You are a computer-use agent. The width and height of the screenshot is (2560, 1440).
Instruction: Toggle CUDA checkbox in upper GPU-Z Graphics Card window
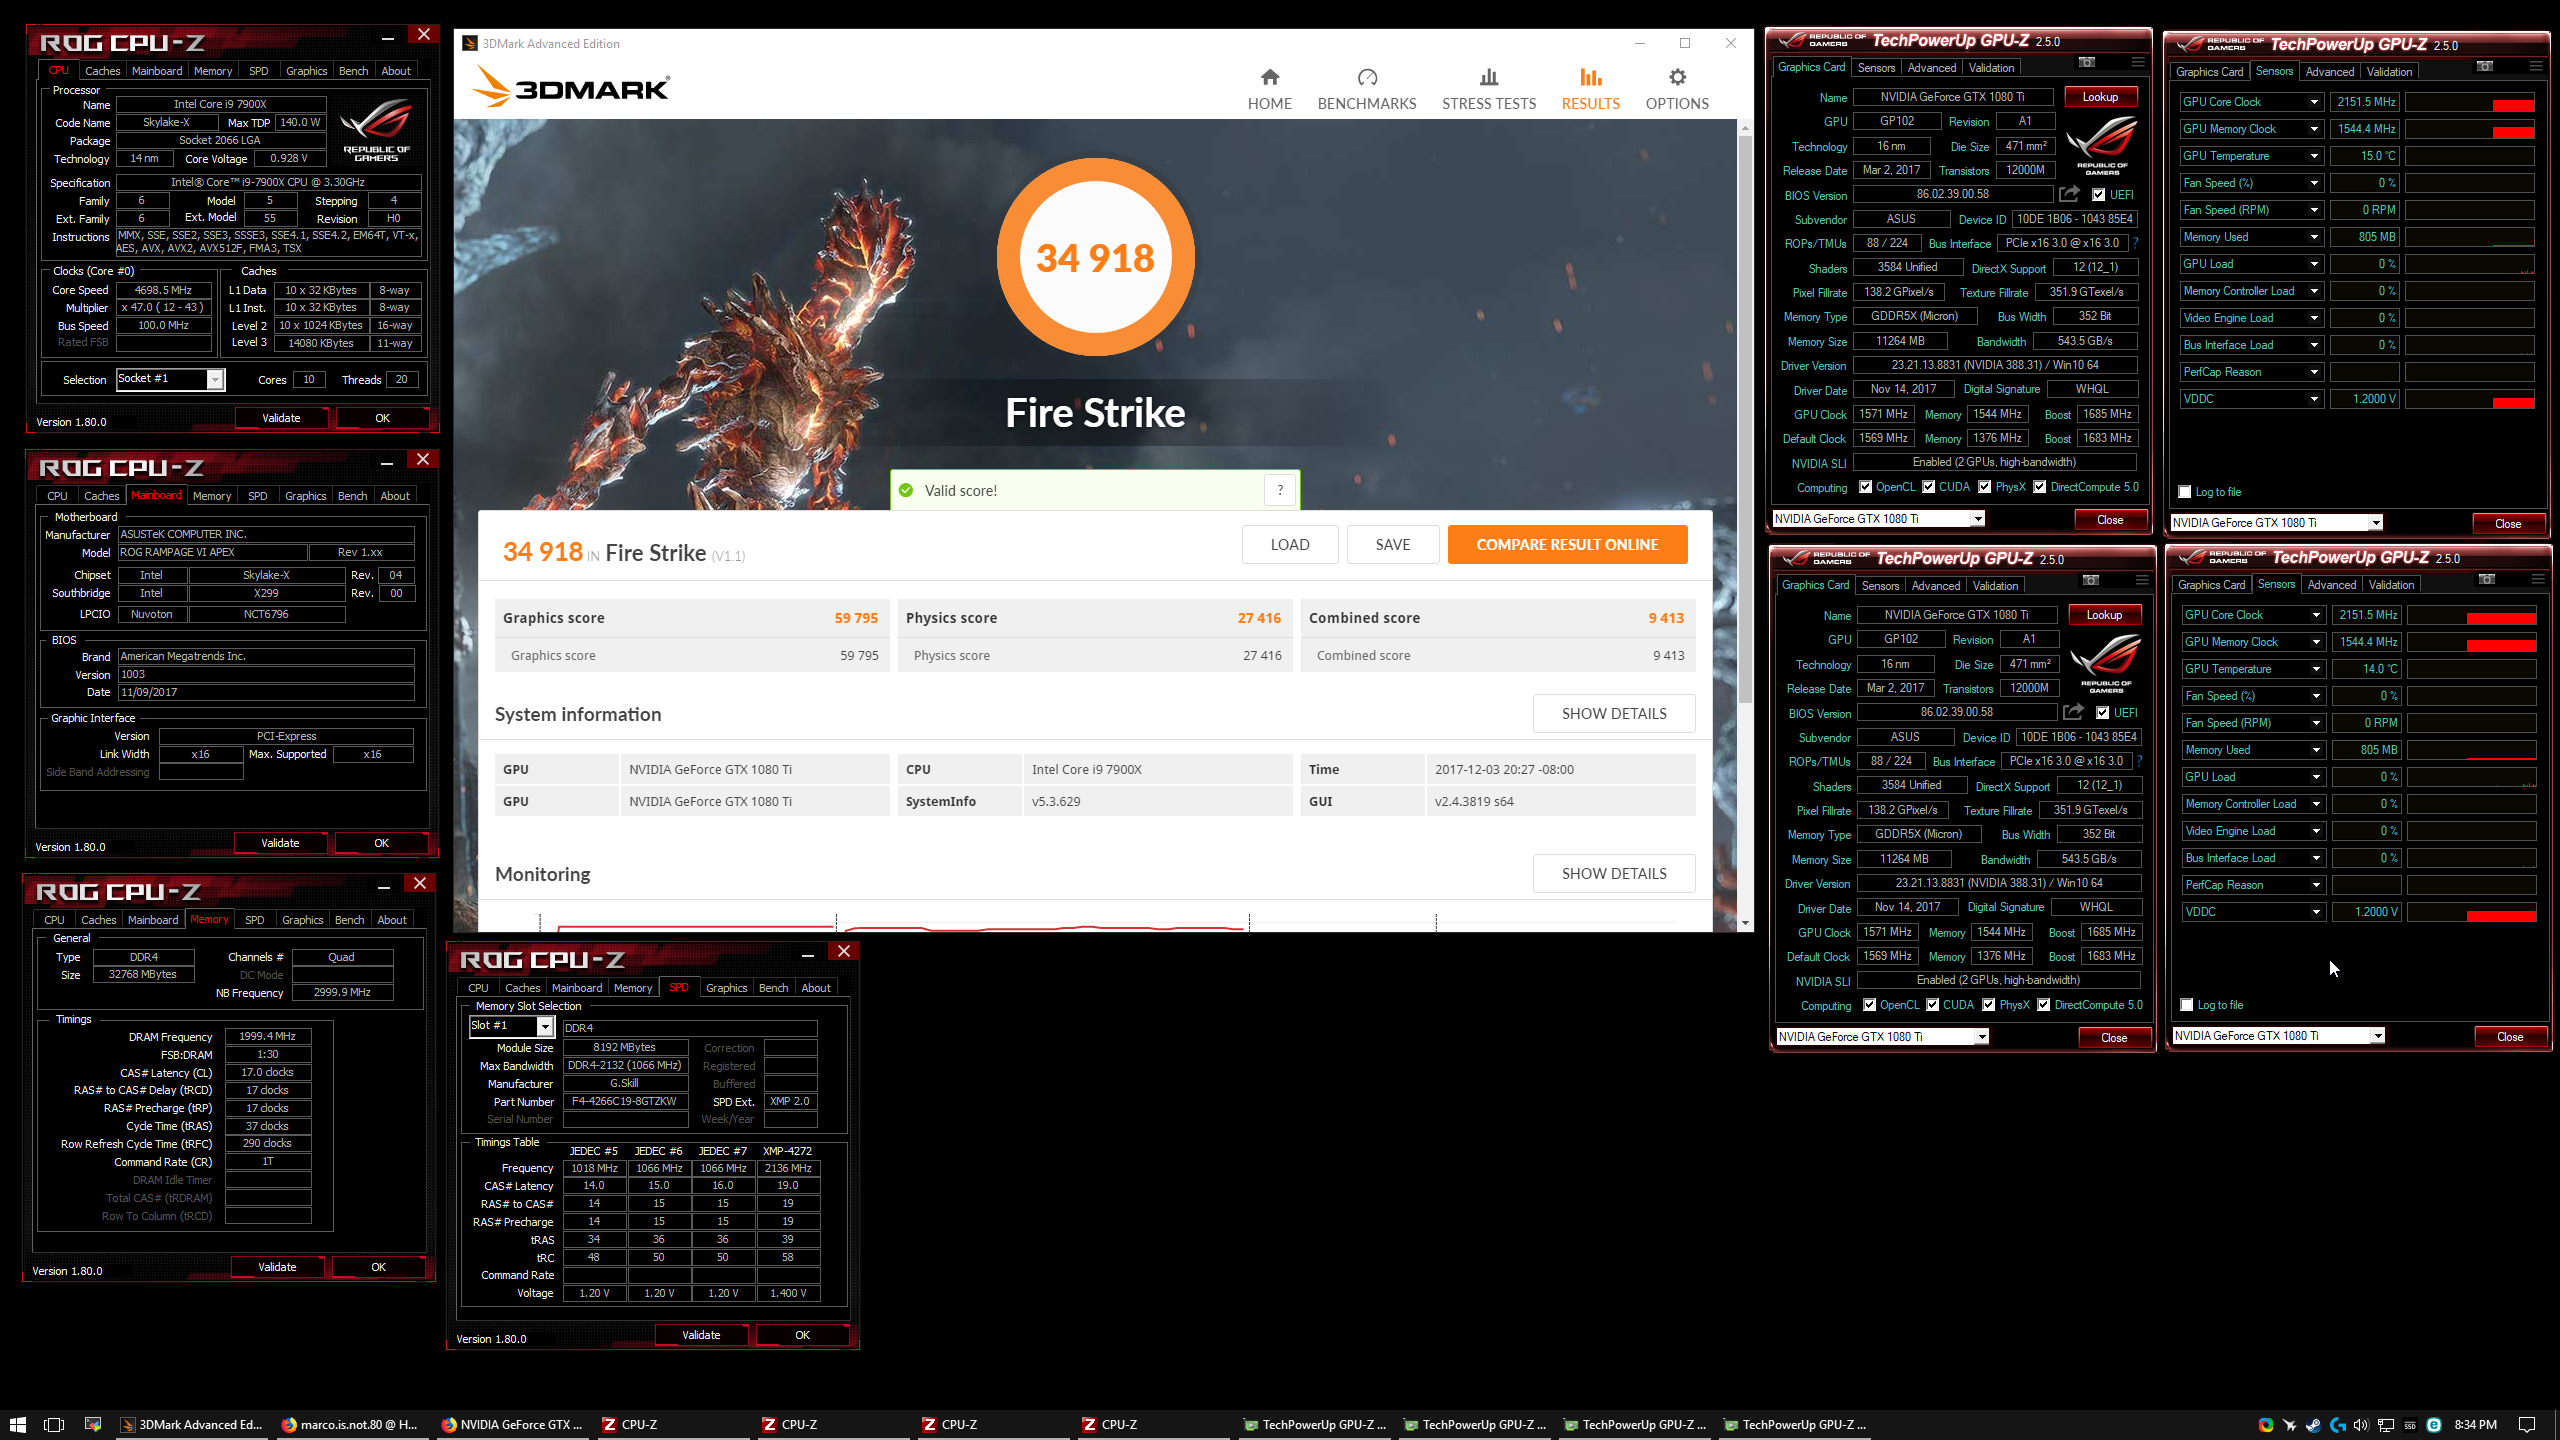coord(1929,487)
